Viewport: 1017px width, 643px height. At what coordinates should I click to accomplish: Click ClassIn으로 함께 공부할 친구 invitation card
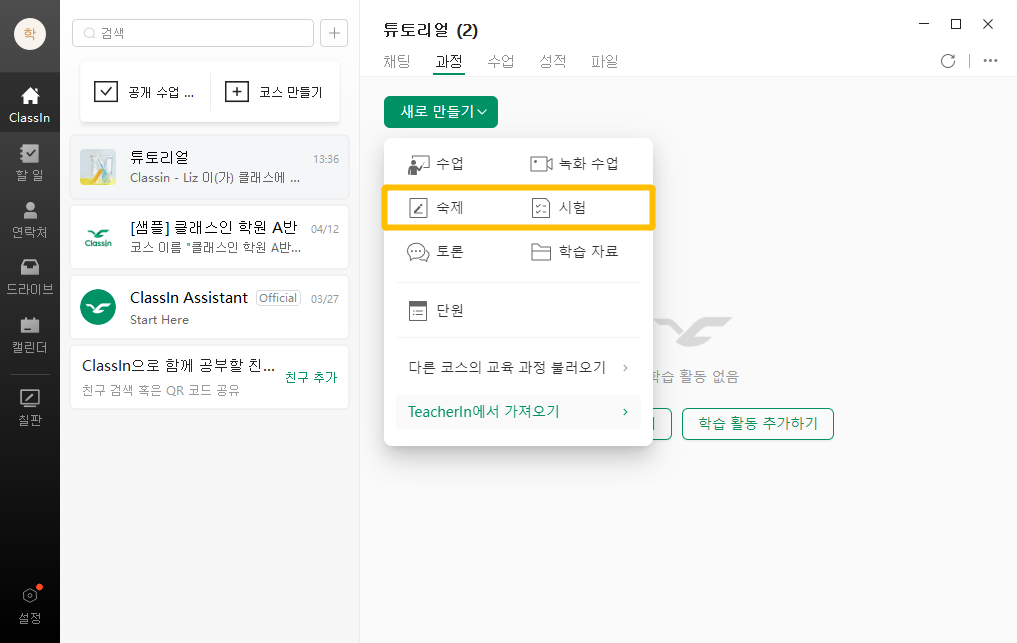(x=209, y=377)
